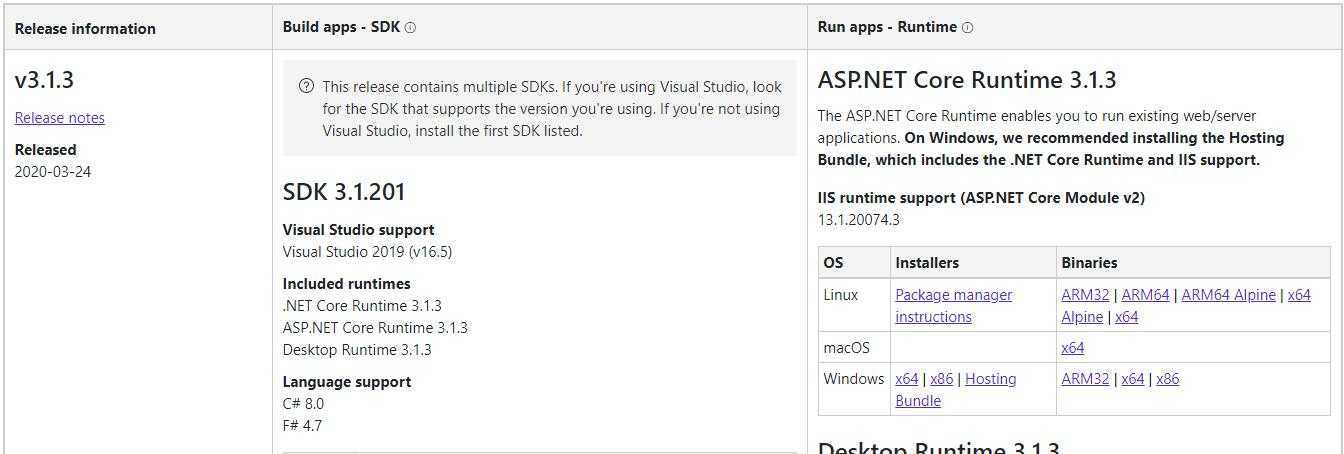Download Linux ARM32 binaries
1344x454 pixels.
1085,295
